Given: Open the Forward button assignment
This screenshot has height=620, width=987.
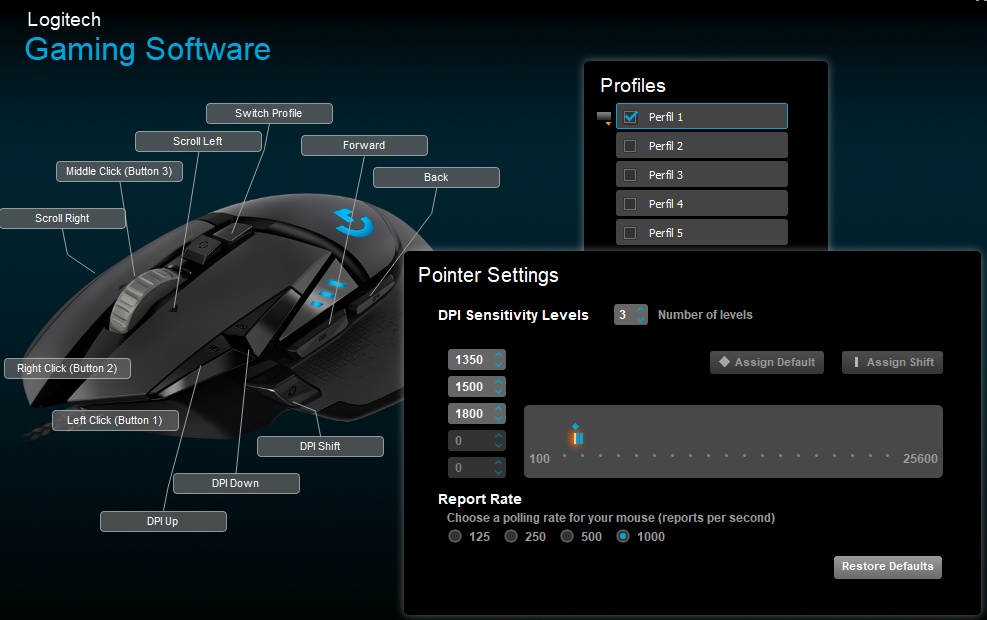Looking at the screenshot, I should (364, 145).
